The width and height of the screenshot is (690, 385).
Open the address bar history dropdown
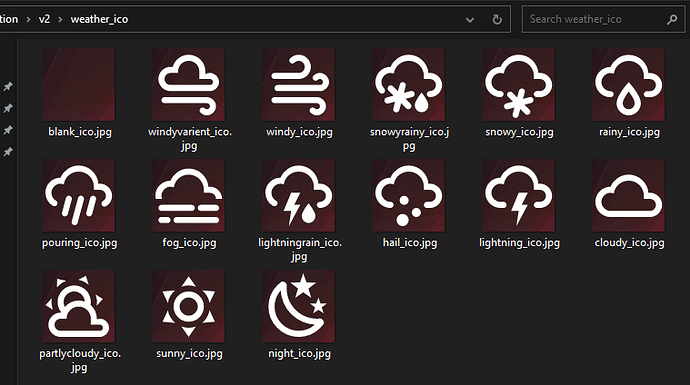click(x=470, y=20)
